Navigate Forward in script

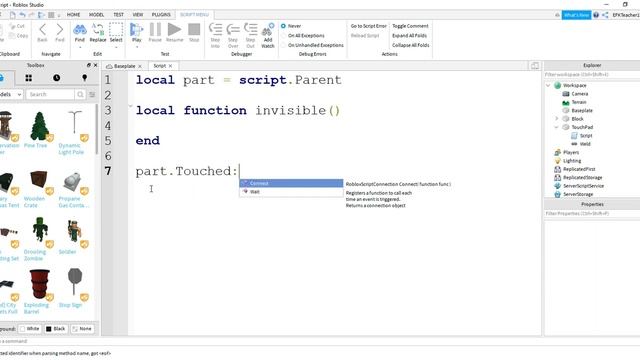(60, 33)
